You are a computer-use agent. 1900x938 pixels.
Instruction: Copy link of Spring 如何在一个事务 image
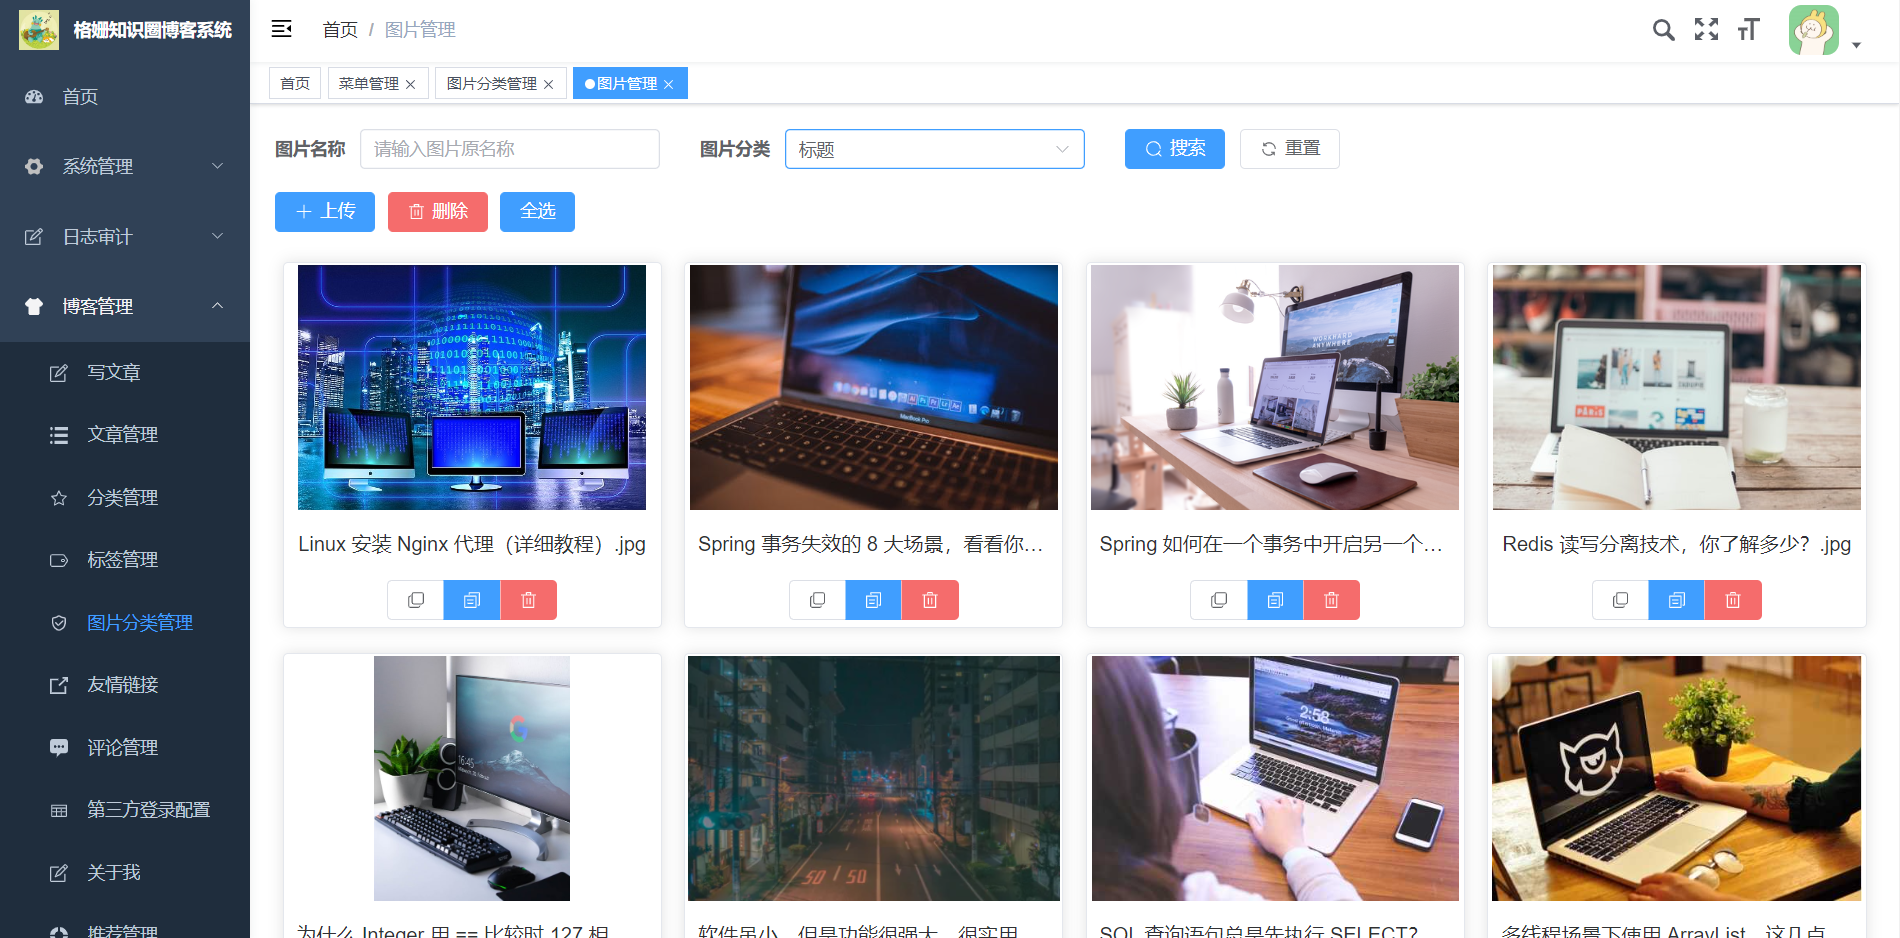click(1219, 600)
